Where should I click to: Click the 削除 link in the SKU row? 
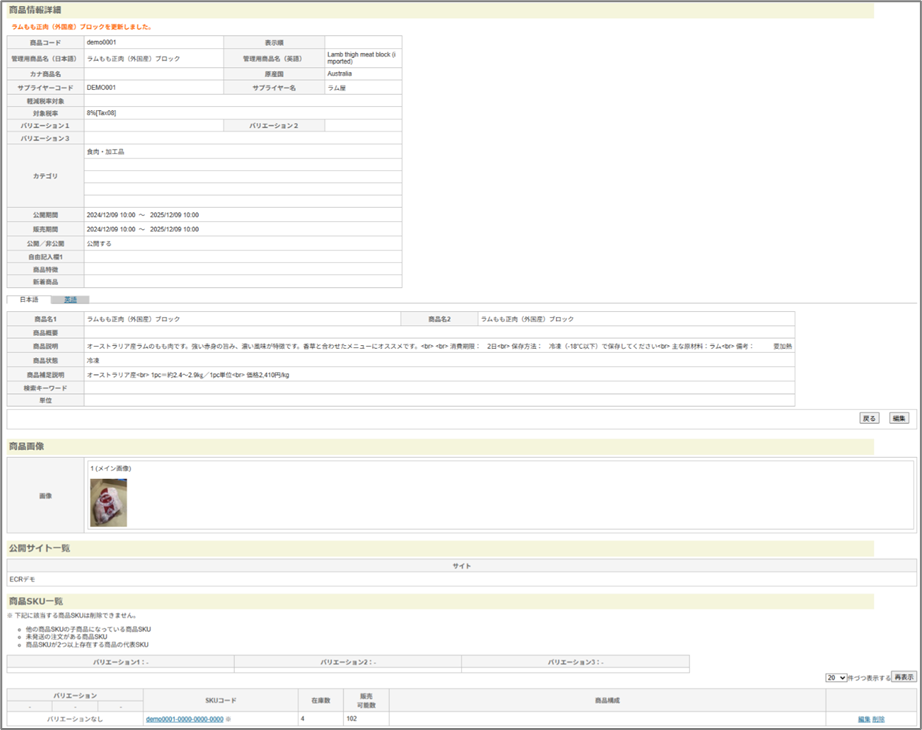pos(878,719)
